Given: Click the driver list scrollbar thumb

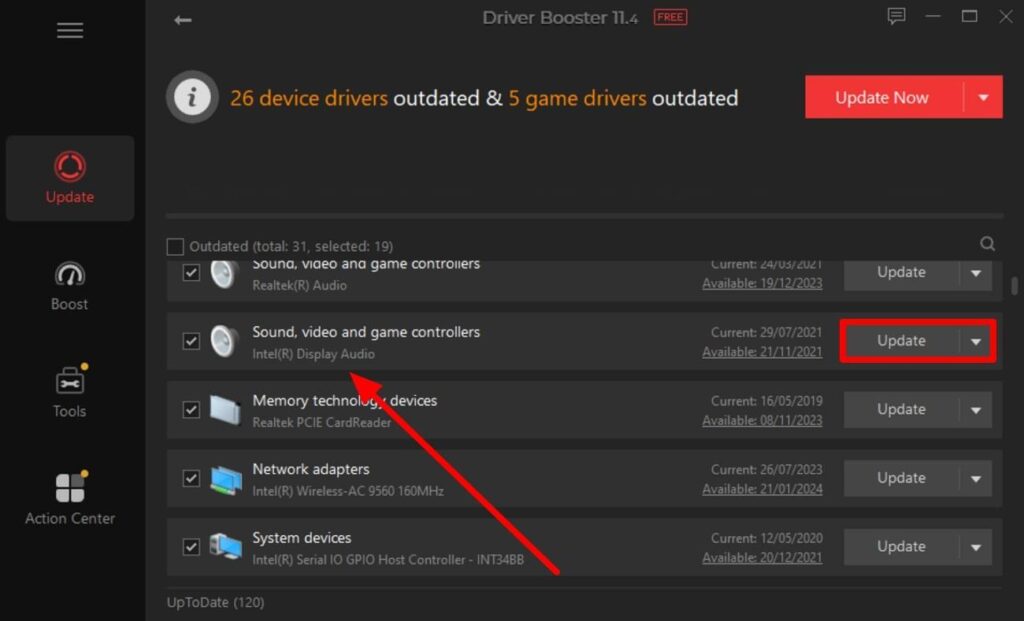Looking at the screenshot, I should tap(1014, 286).
